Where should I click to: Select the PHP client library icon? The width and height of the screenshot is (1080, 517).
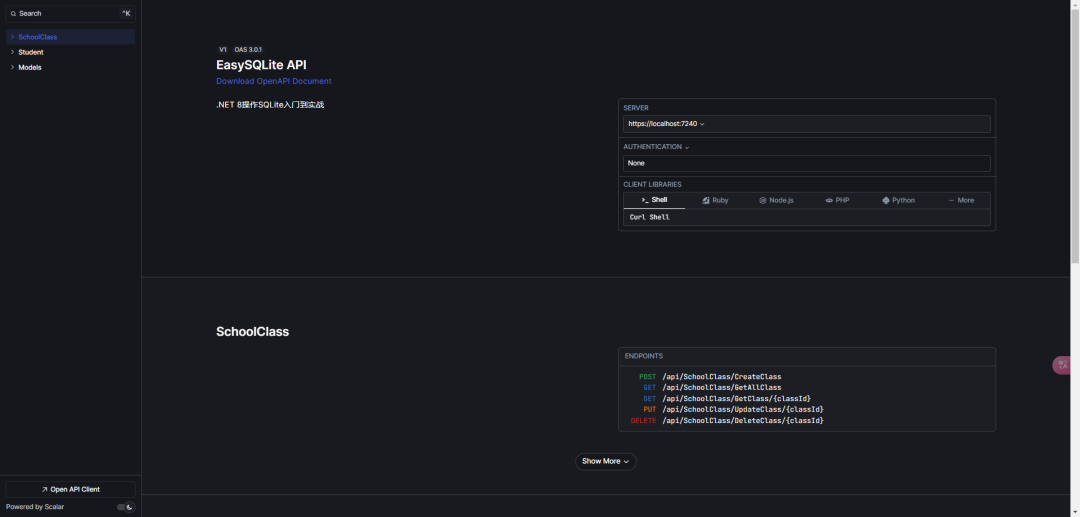tap(829, 200)
